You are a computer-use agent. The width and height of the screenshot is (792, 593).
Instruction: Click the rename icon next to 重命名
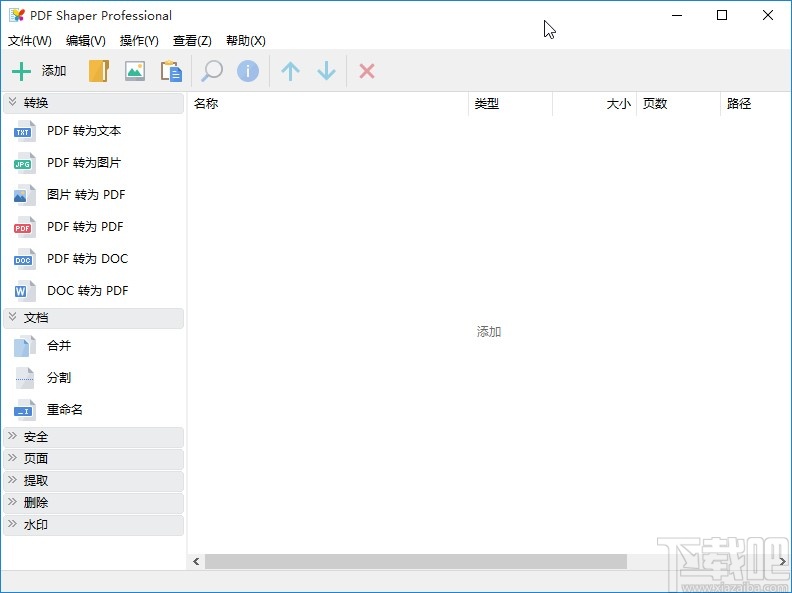[x=24, y=410]
